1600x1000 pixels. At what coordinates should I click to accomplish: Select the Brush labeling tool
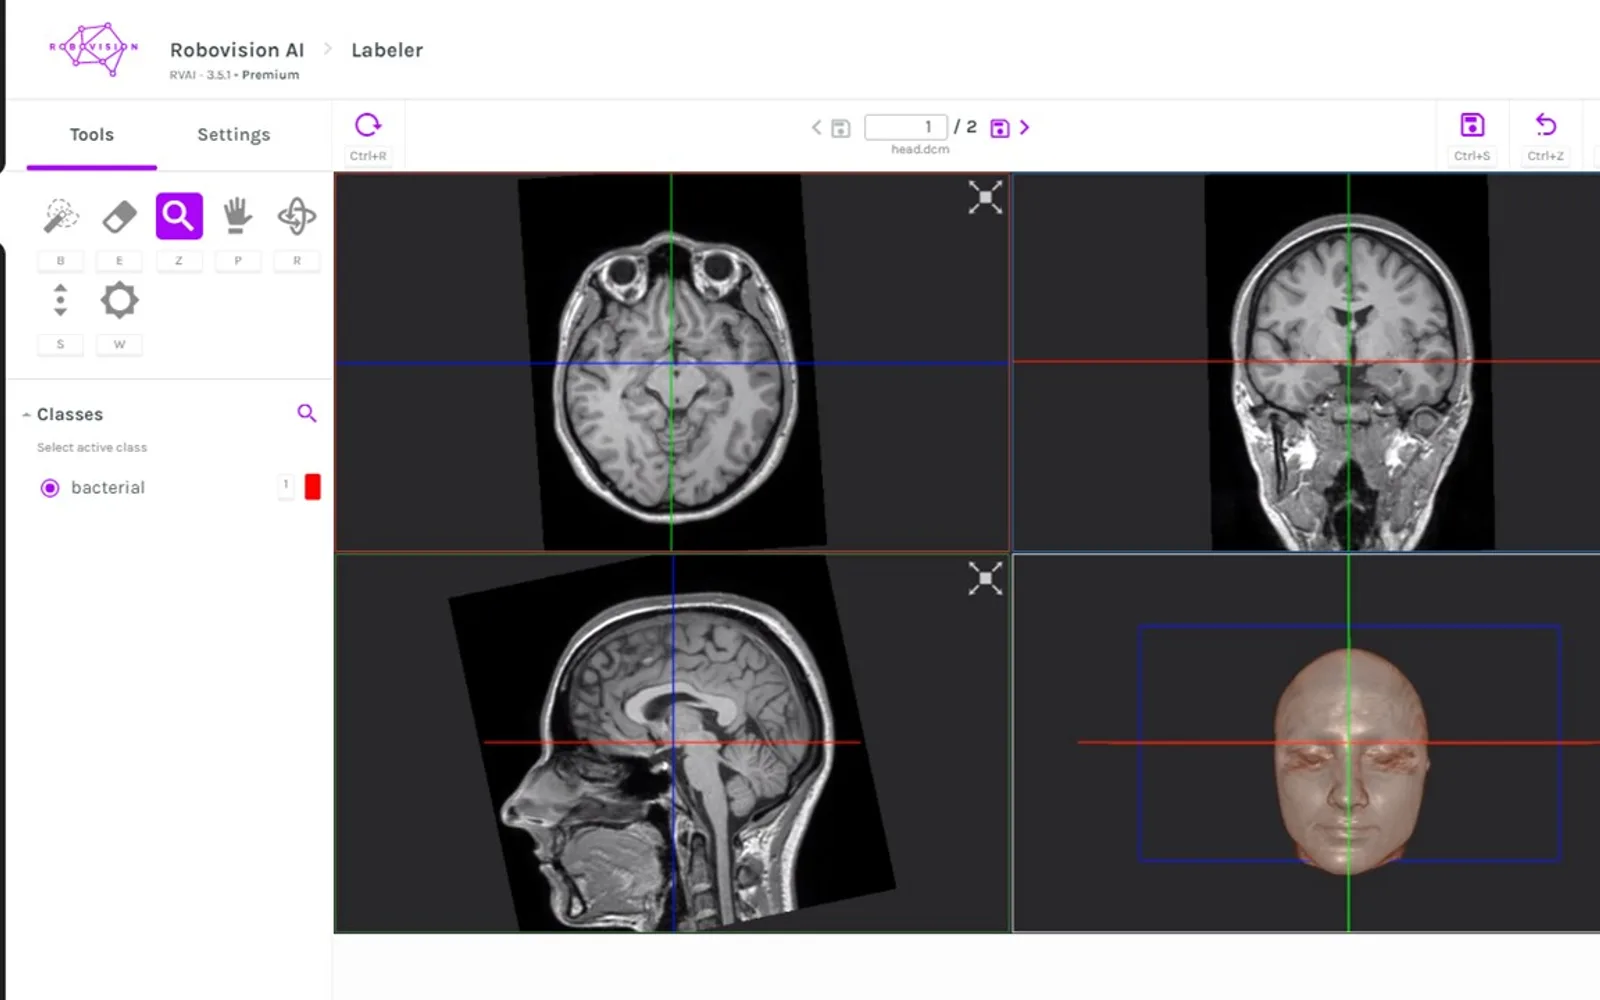61,216
